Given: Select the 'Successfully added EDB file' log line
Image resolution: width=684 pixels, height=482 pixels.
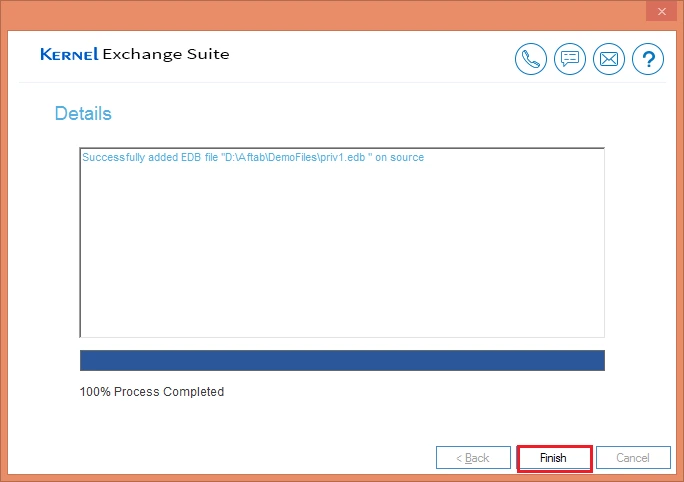Looking at the screenshot, I should (253, 157).
